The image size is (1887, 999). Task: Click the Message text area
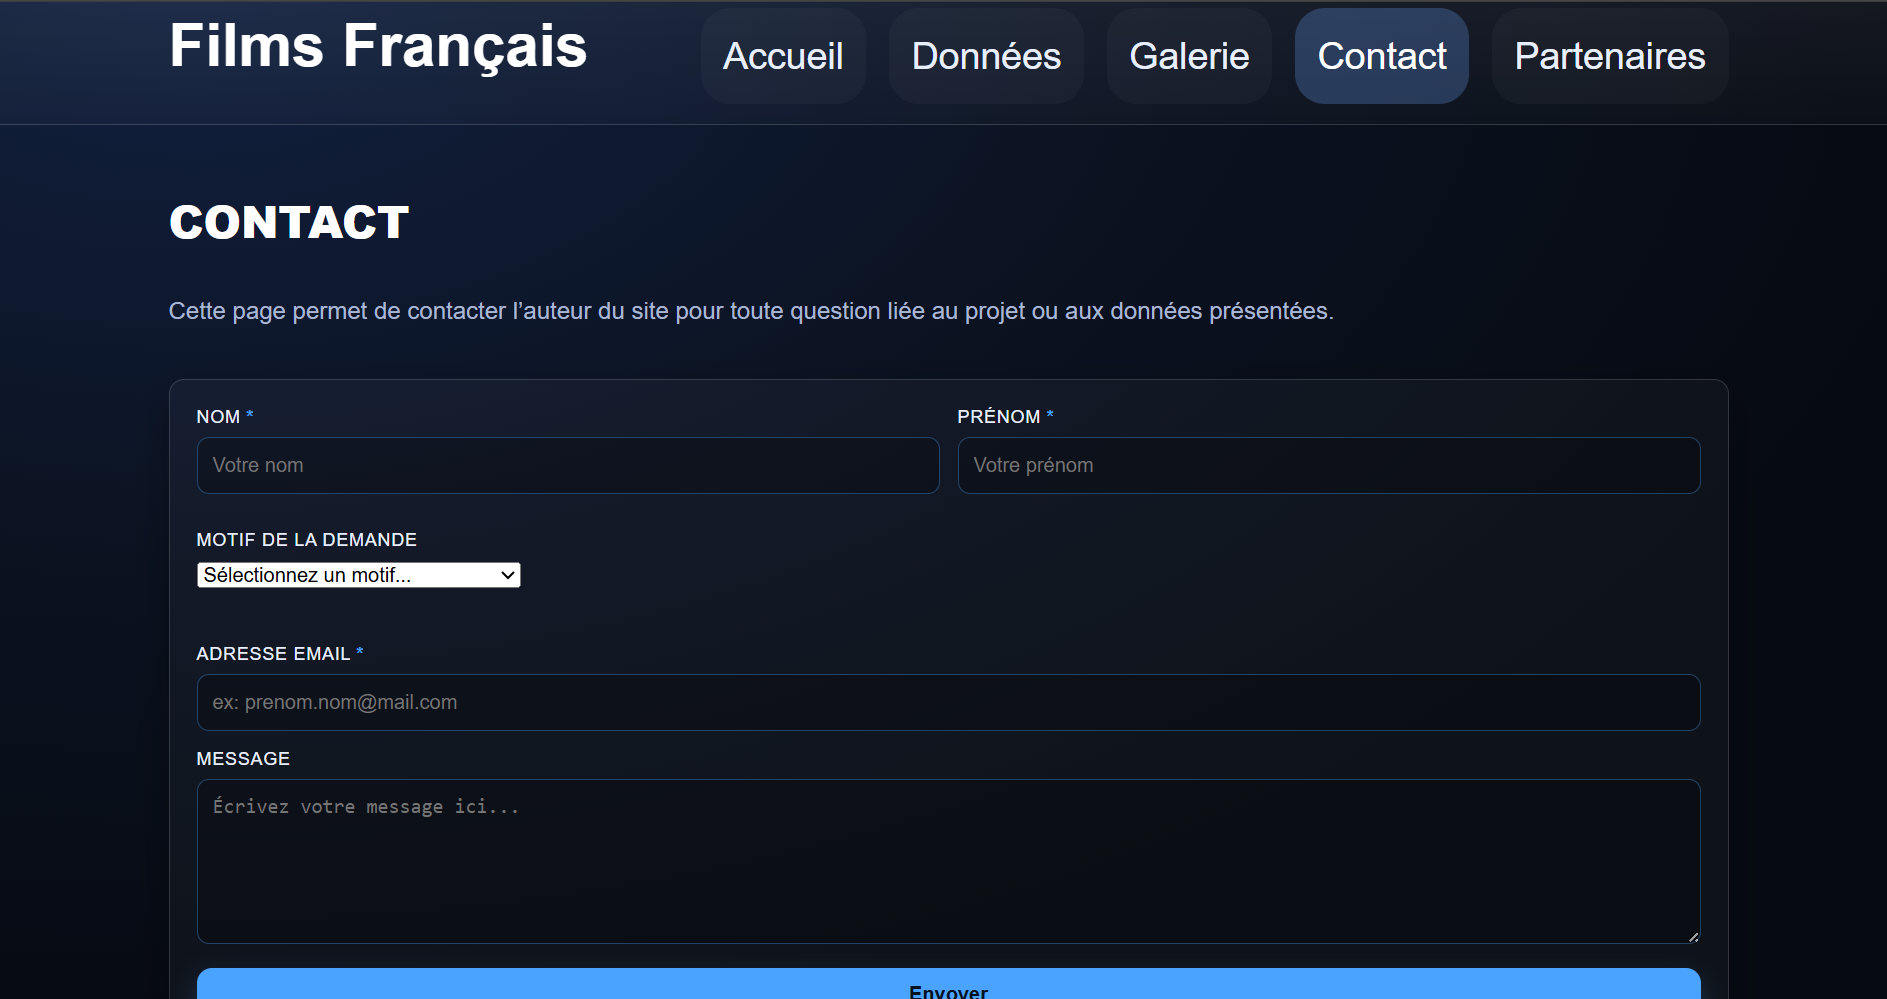[948, 860]
